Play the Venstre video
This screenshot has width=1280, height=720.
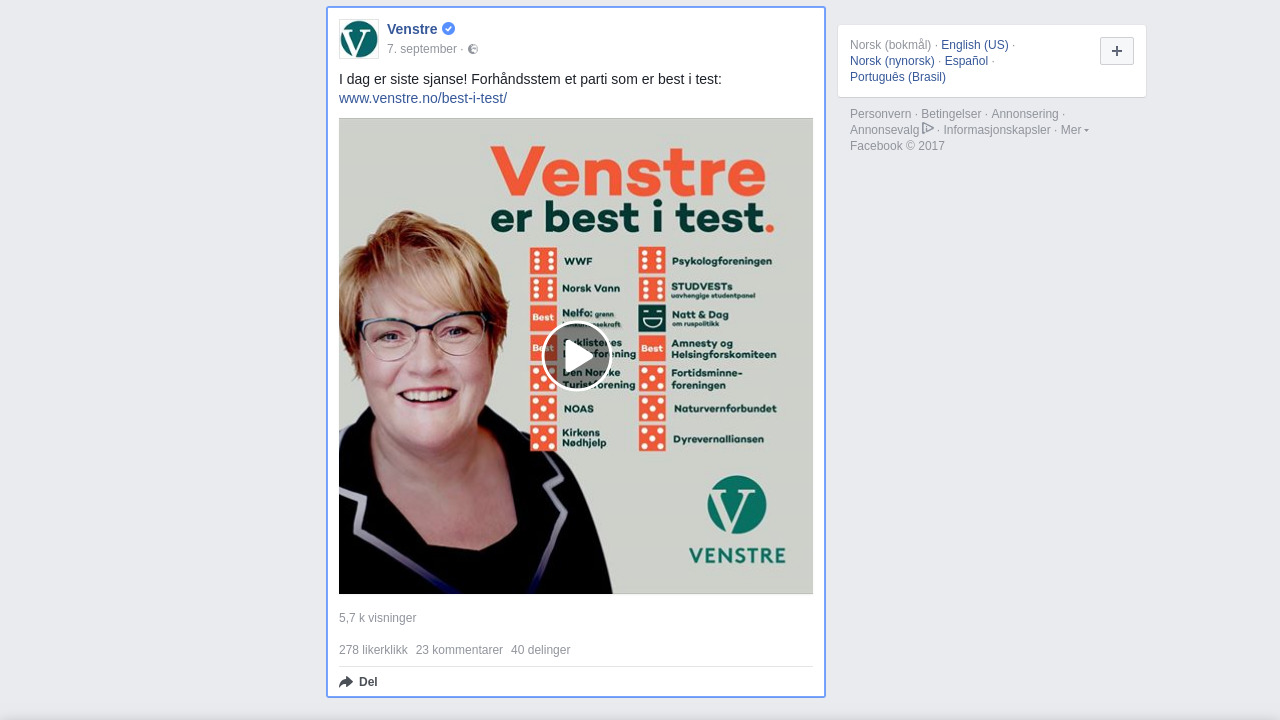[x=576, y=356]
